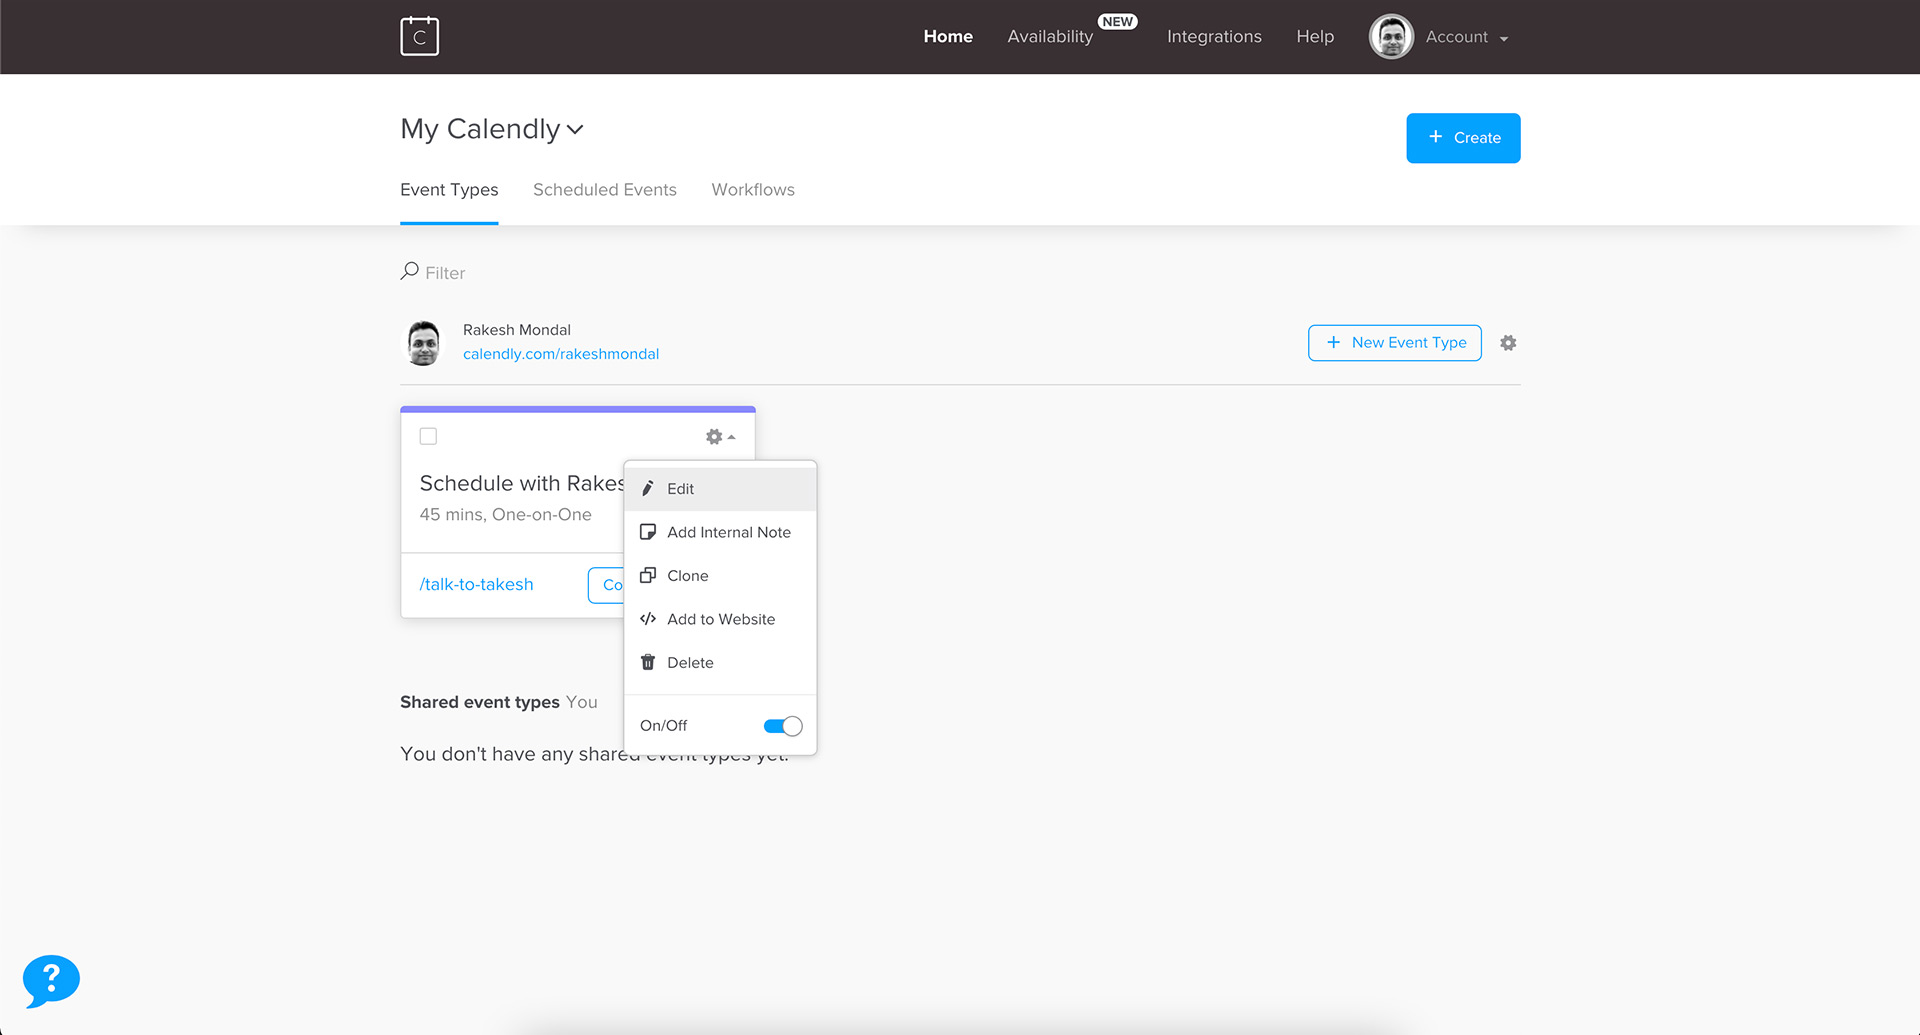Choose Clone in the event menu
The image size is (1920, 1035).
687,576
